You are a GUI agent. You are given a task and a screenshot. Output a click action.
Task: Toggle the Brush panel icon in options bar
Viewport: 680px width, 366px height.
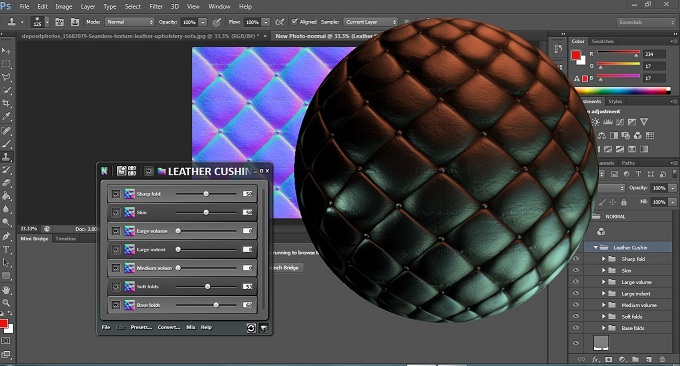point(59,22)
